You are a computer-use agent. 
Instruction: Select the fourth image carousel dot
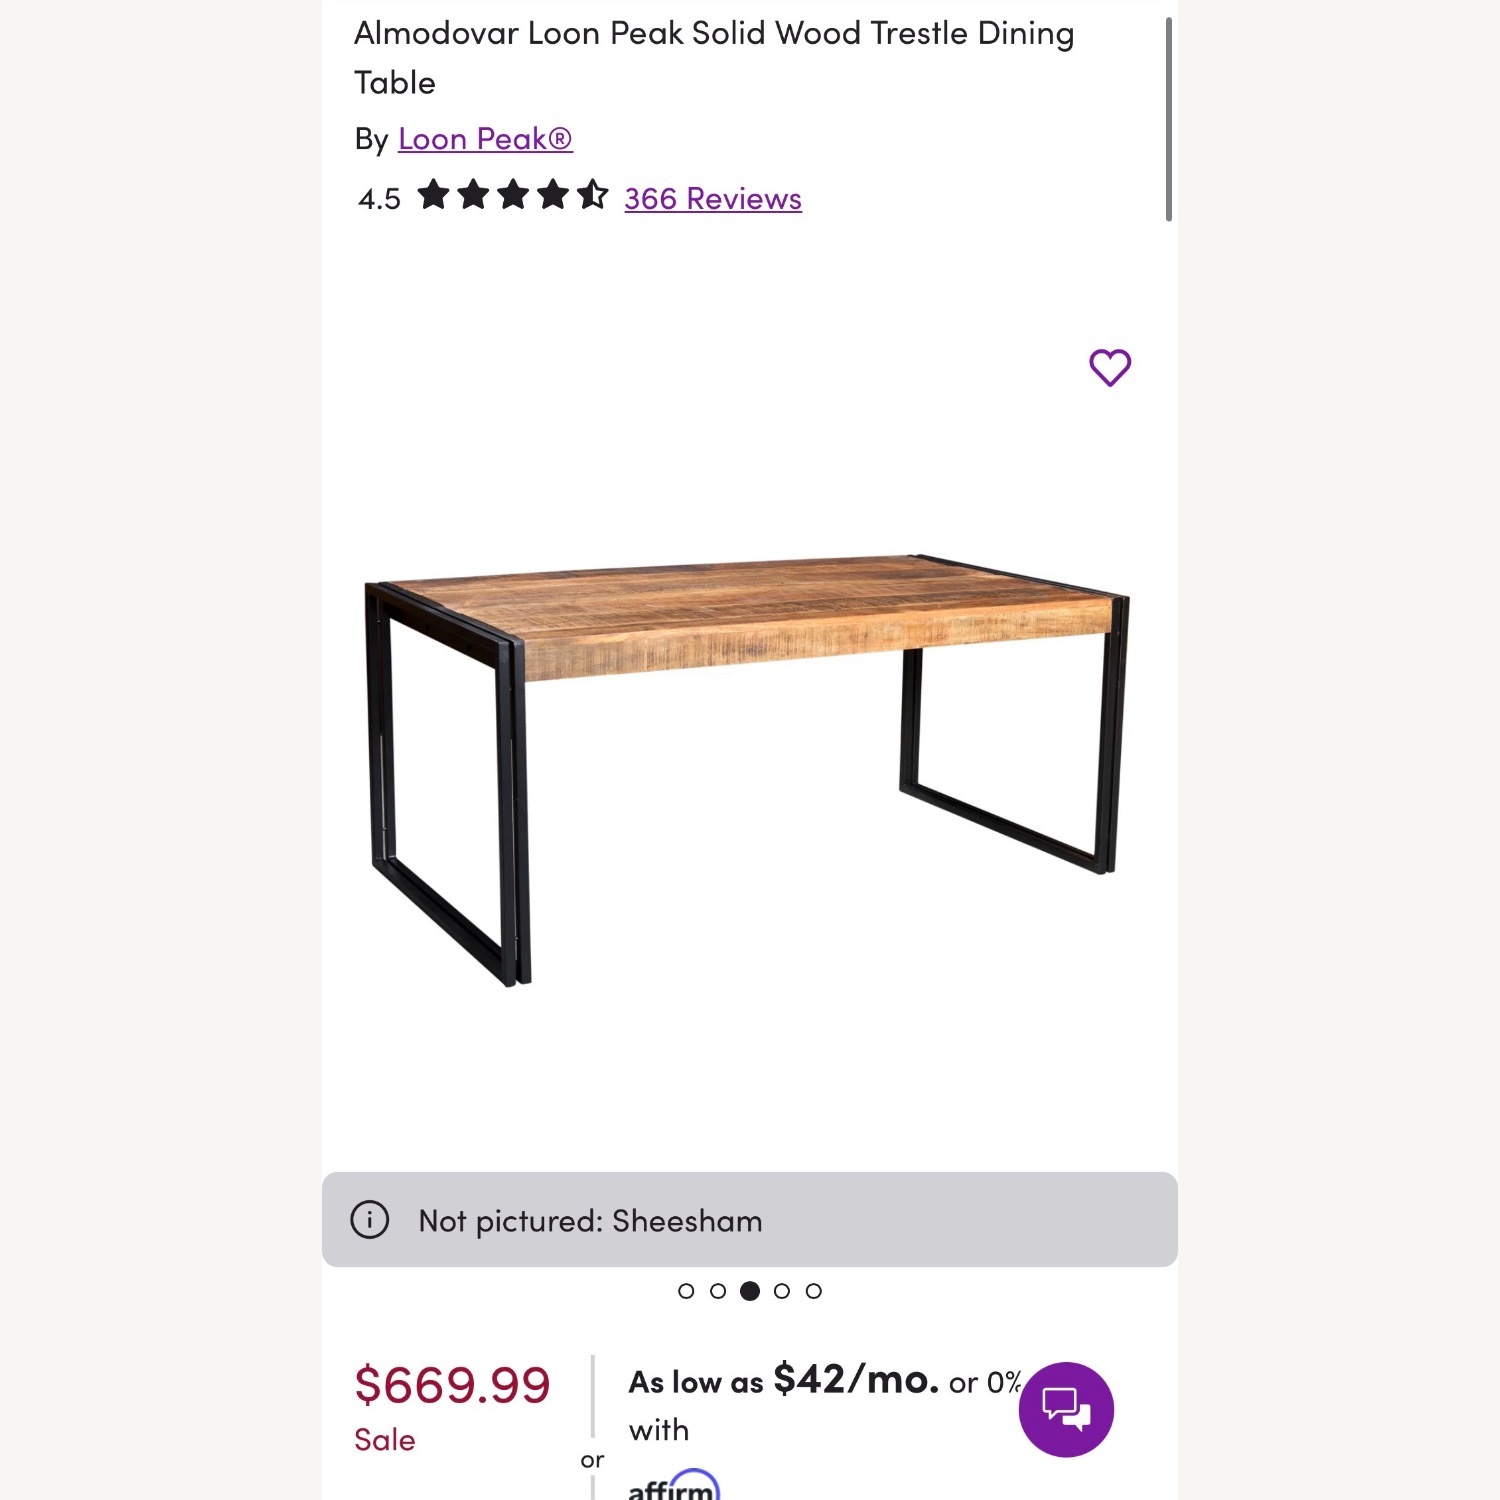(x=781, y=1291)
